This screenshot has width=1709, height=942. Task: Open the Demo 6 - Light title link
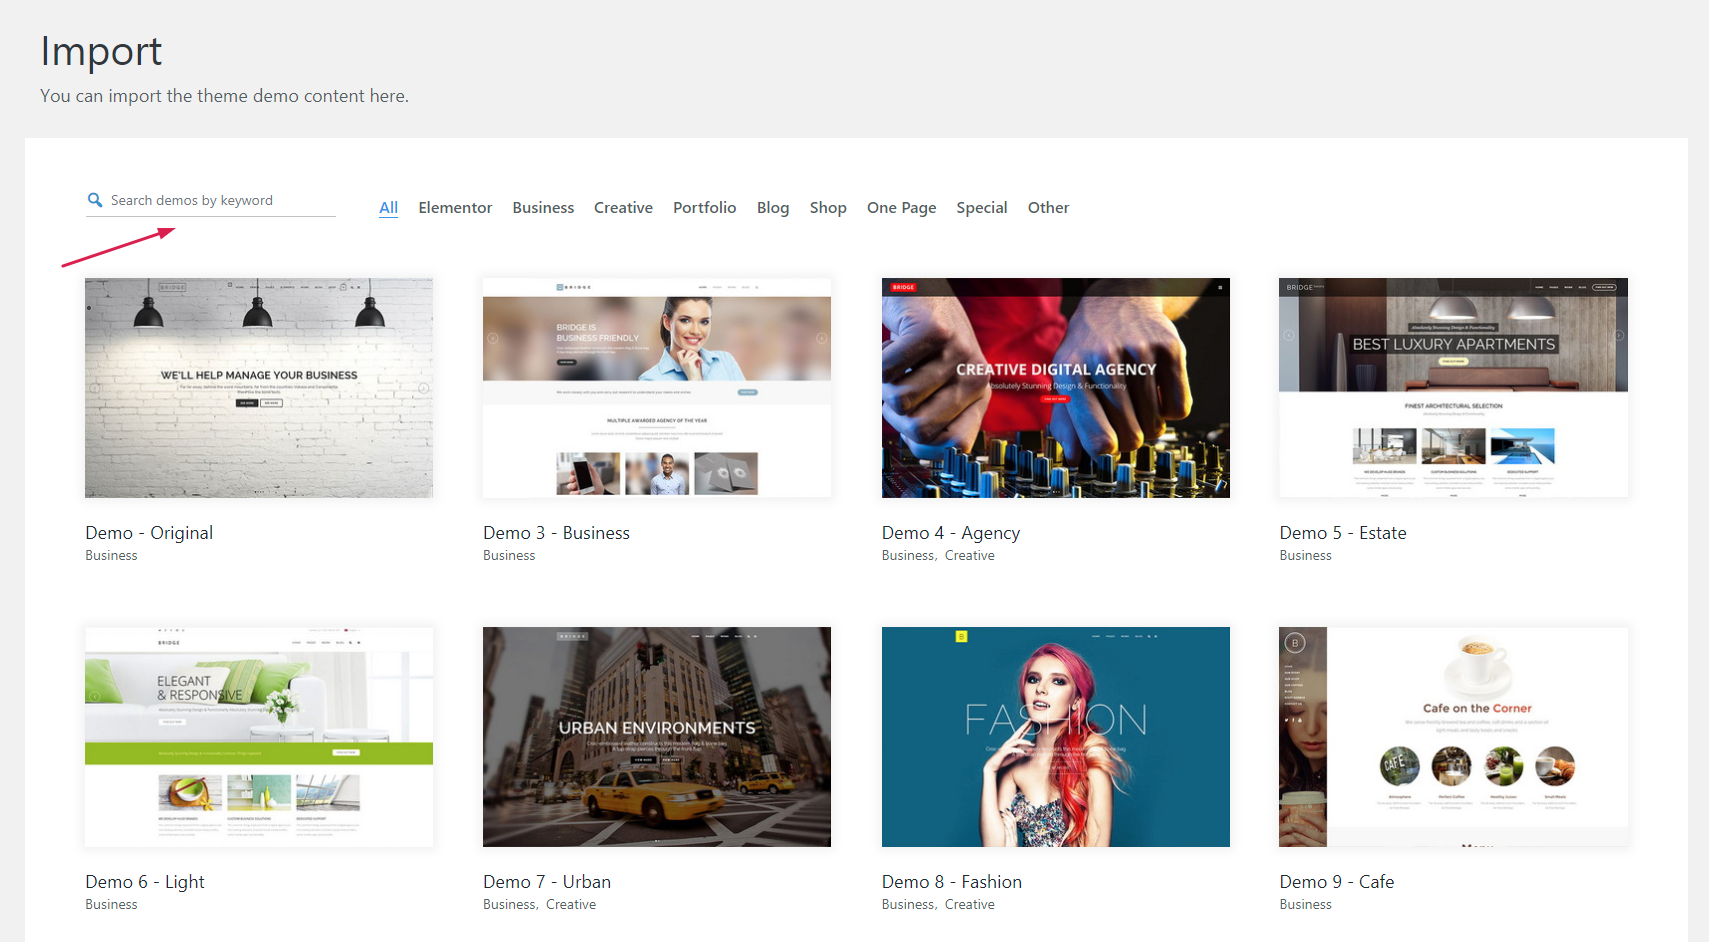pos(145,882)
